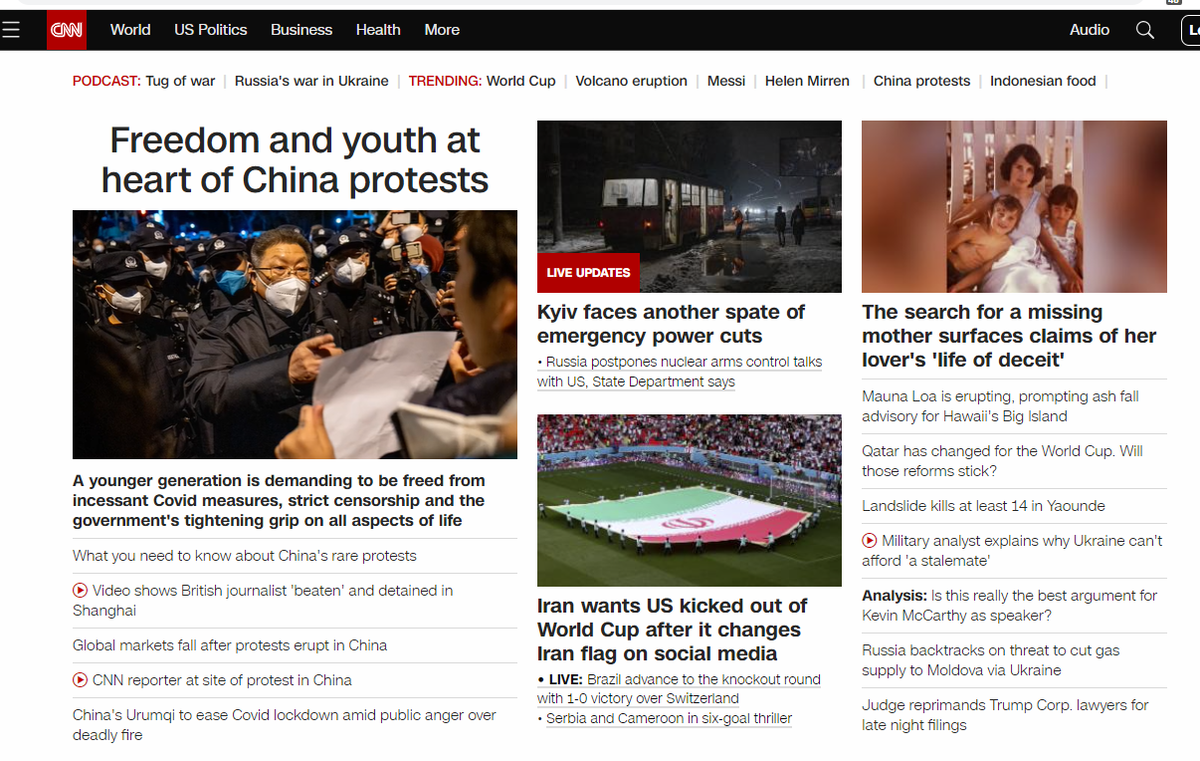Open 'Global markets fall' article
The width and height of the screenshot is (1200, 761).
click(x=230, y=645)
